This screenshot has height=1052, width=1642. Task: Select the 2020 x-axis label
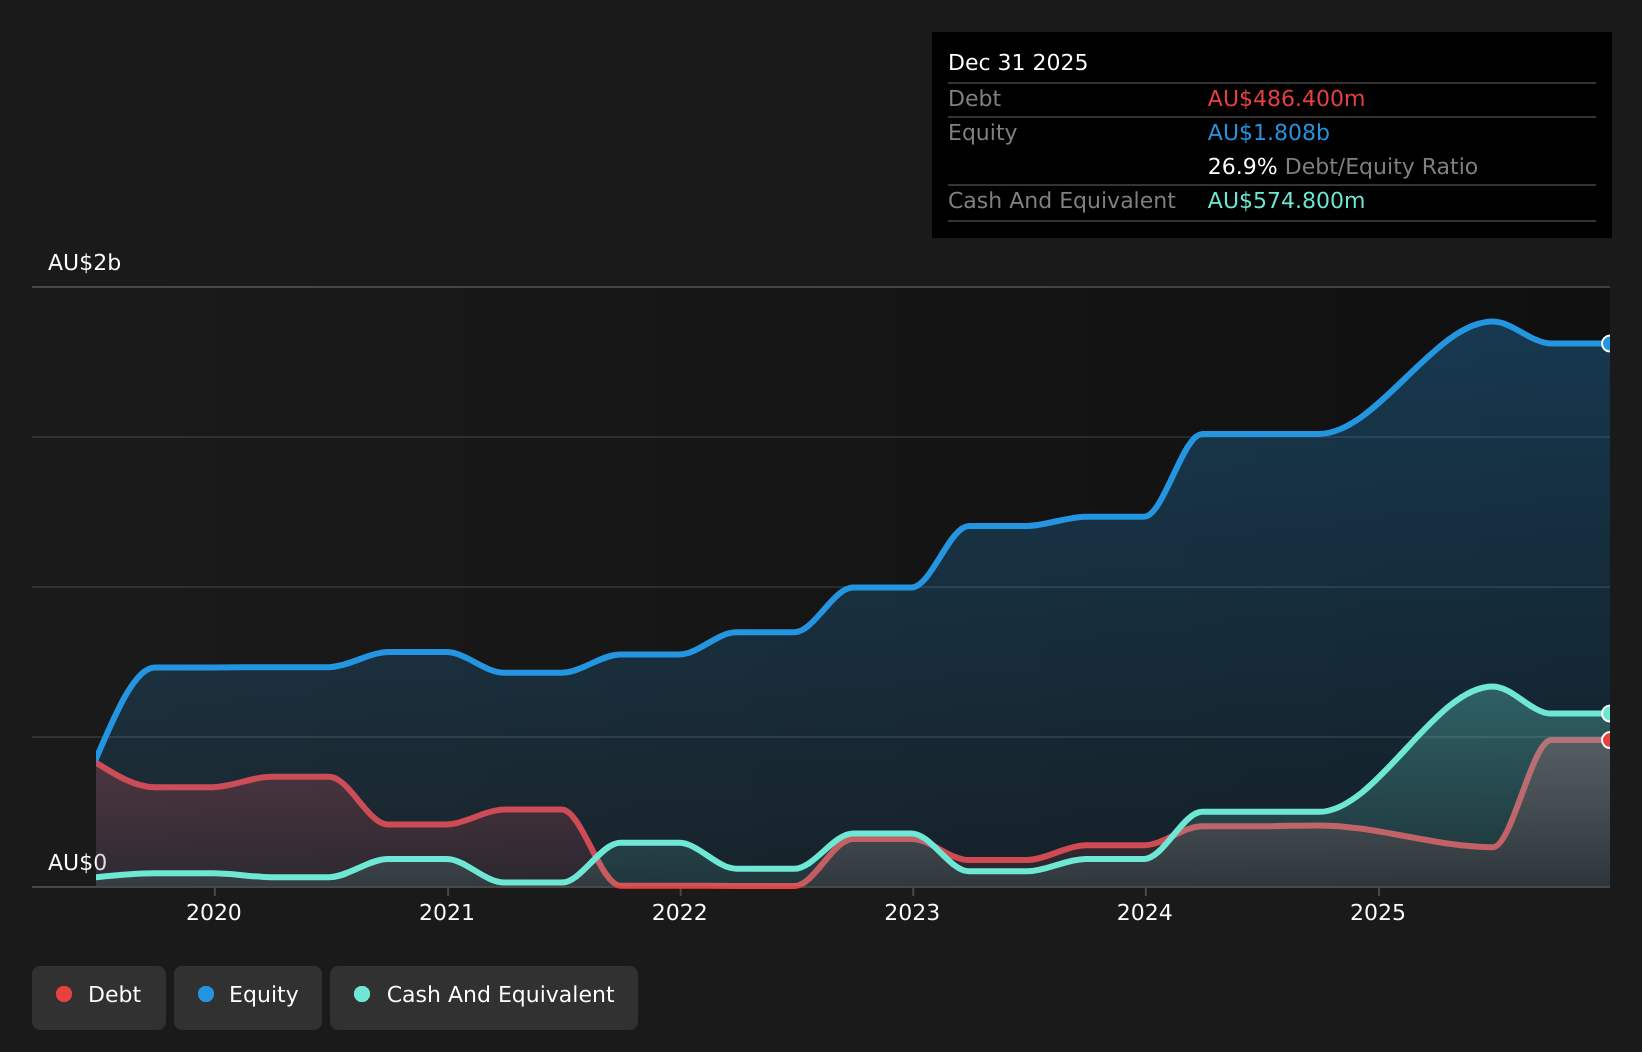pos(214,912)
